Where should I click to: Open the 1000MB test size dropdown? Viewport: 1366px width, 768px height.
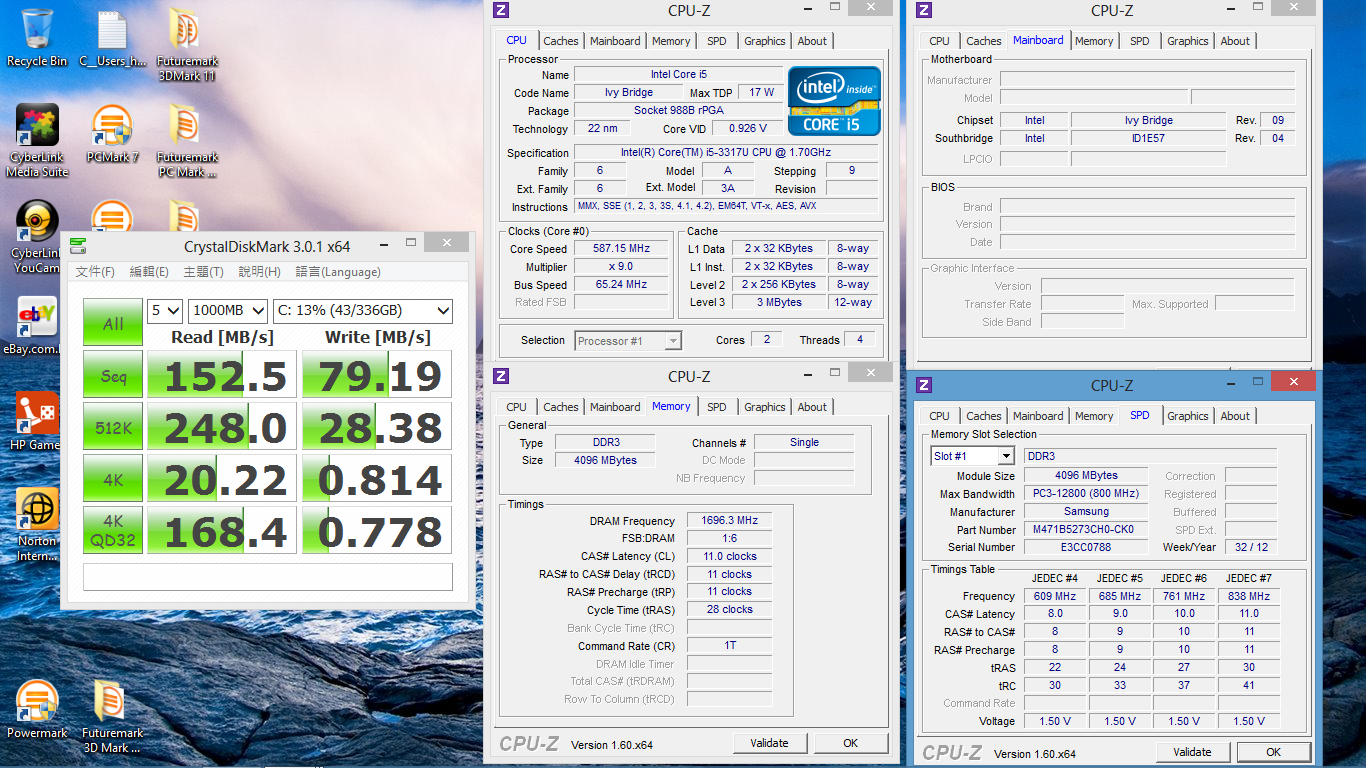coord(228,310)
